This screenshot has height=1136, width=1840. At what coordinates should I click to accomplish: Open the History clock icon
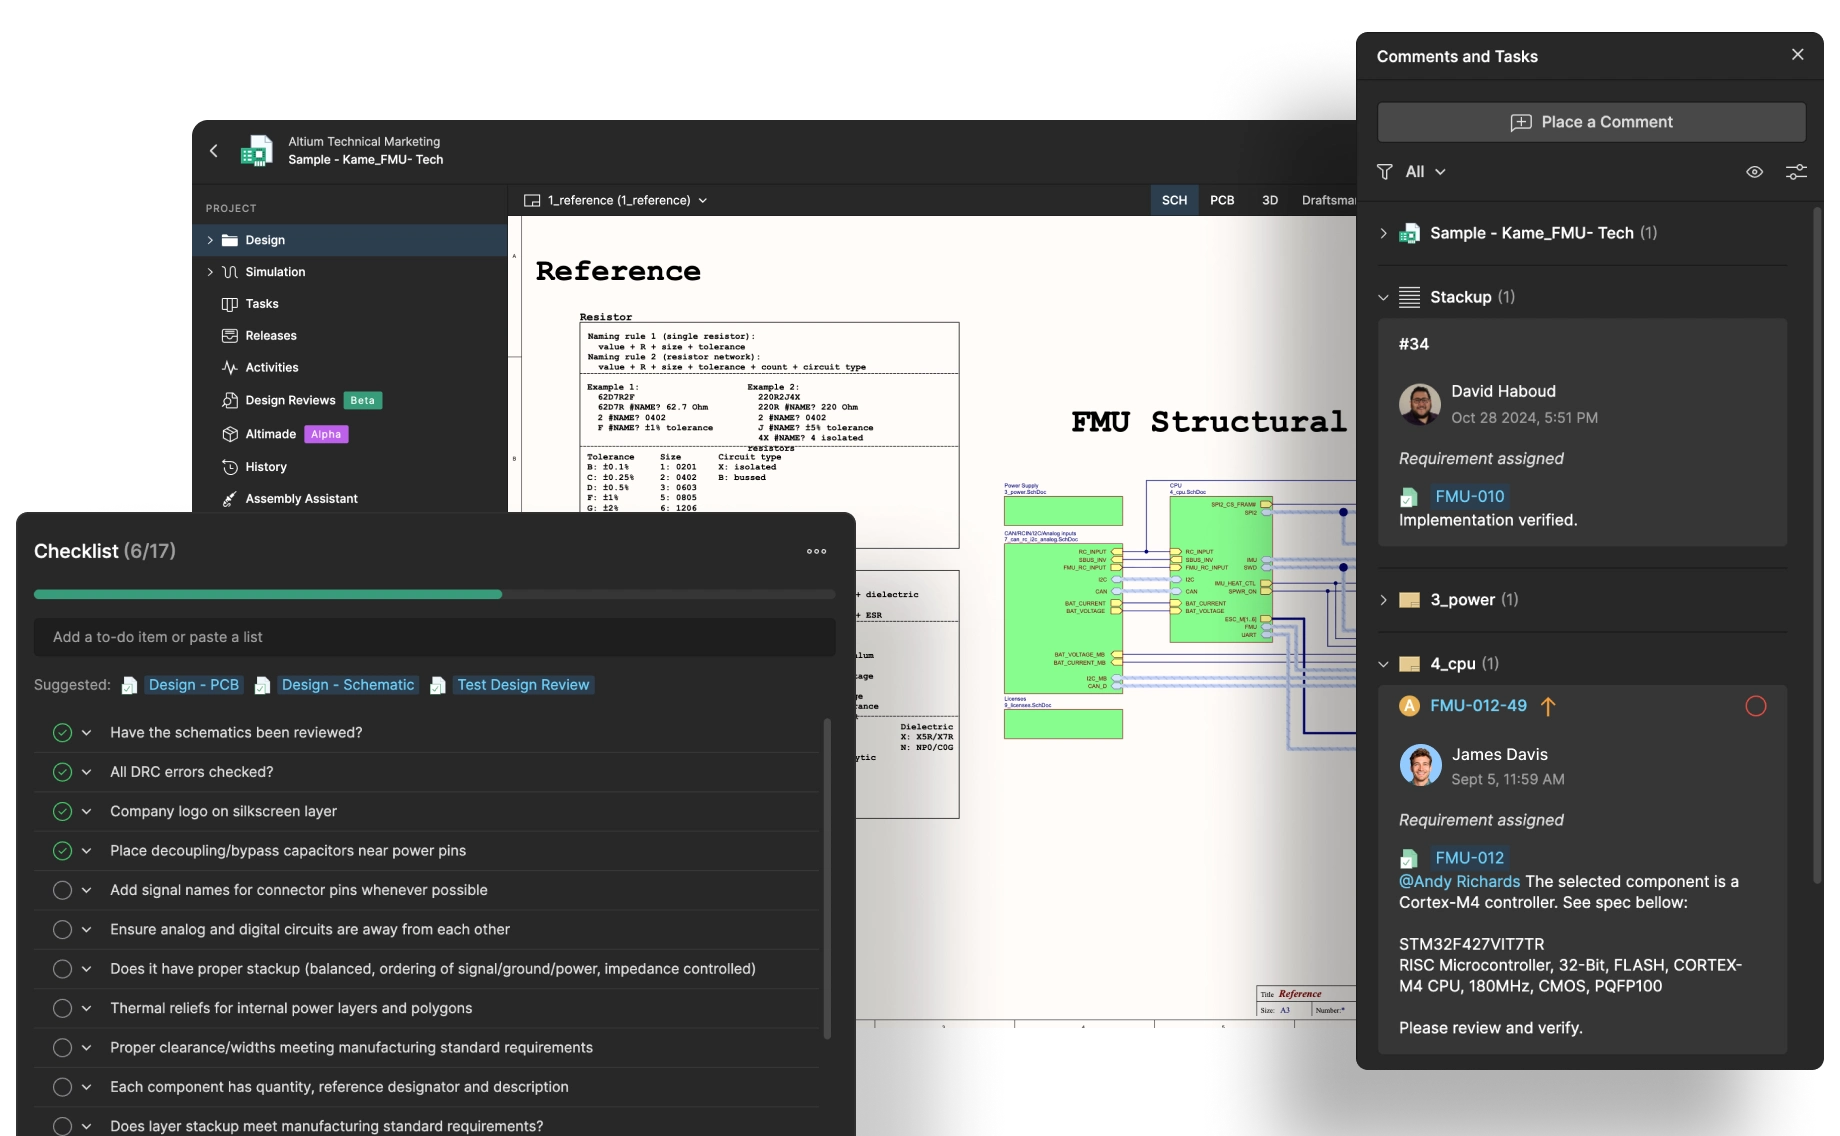[230, 467]
